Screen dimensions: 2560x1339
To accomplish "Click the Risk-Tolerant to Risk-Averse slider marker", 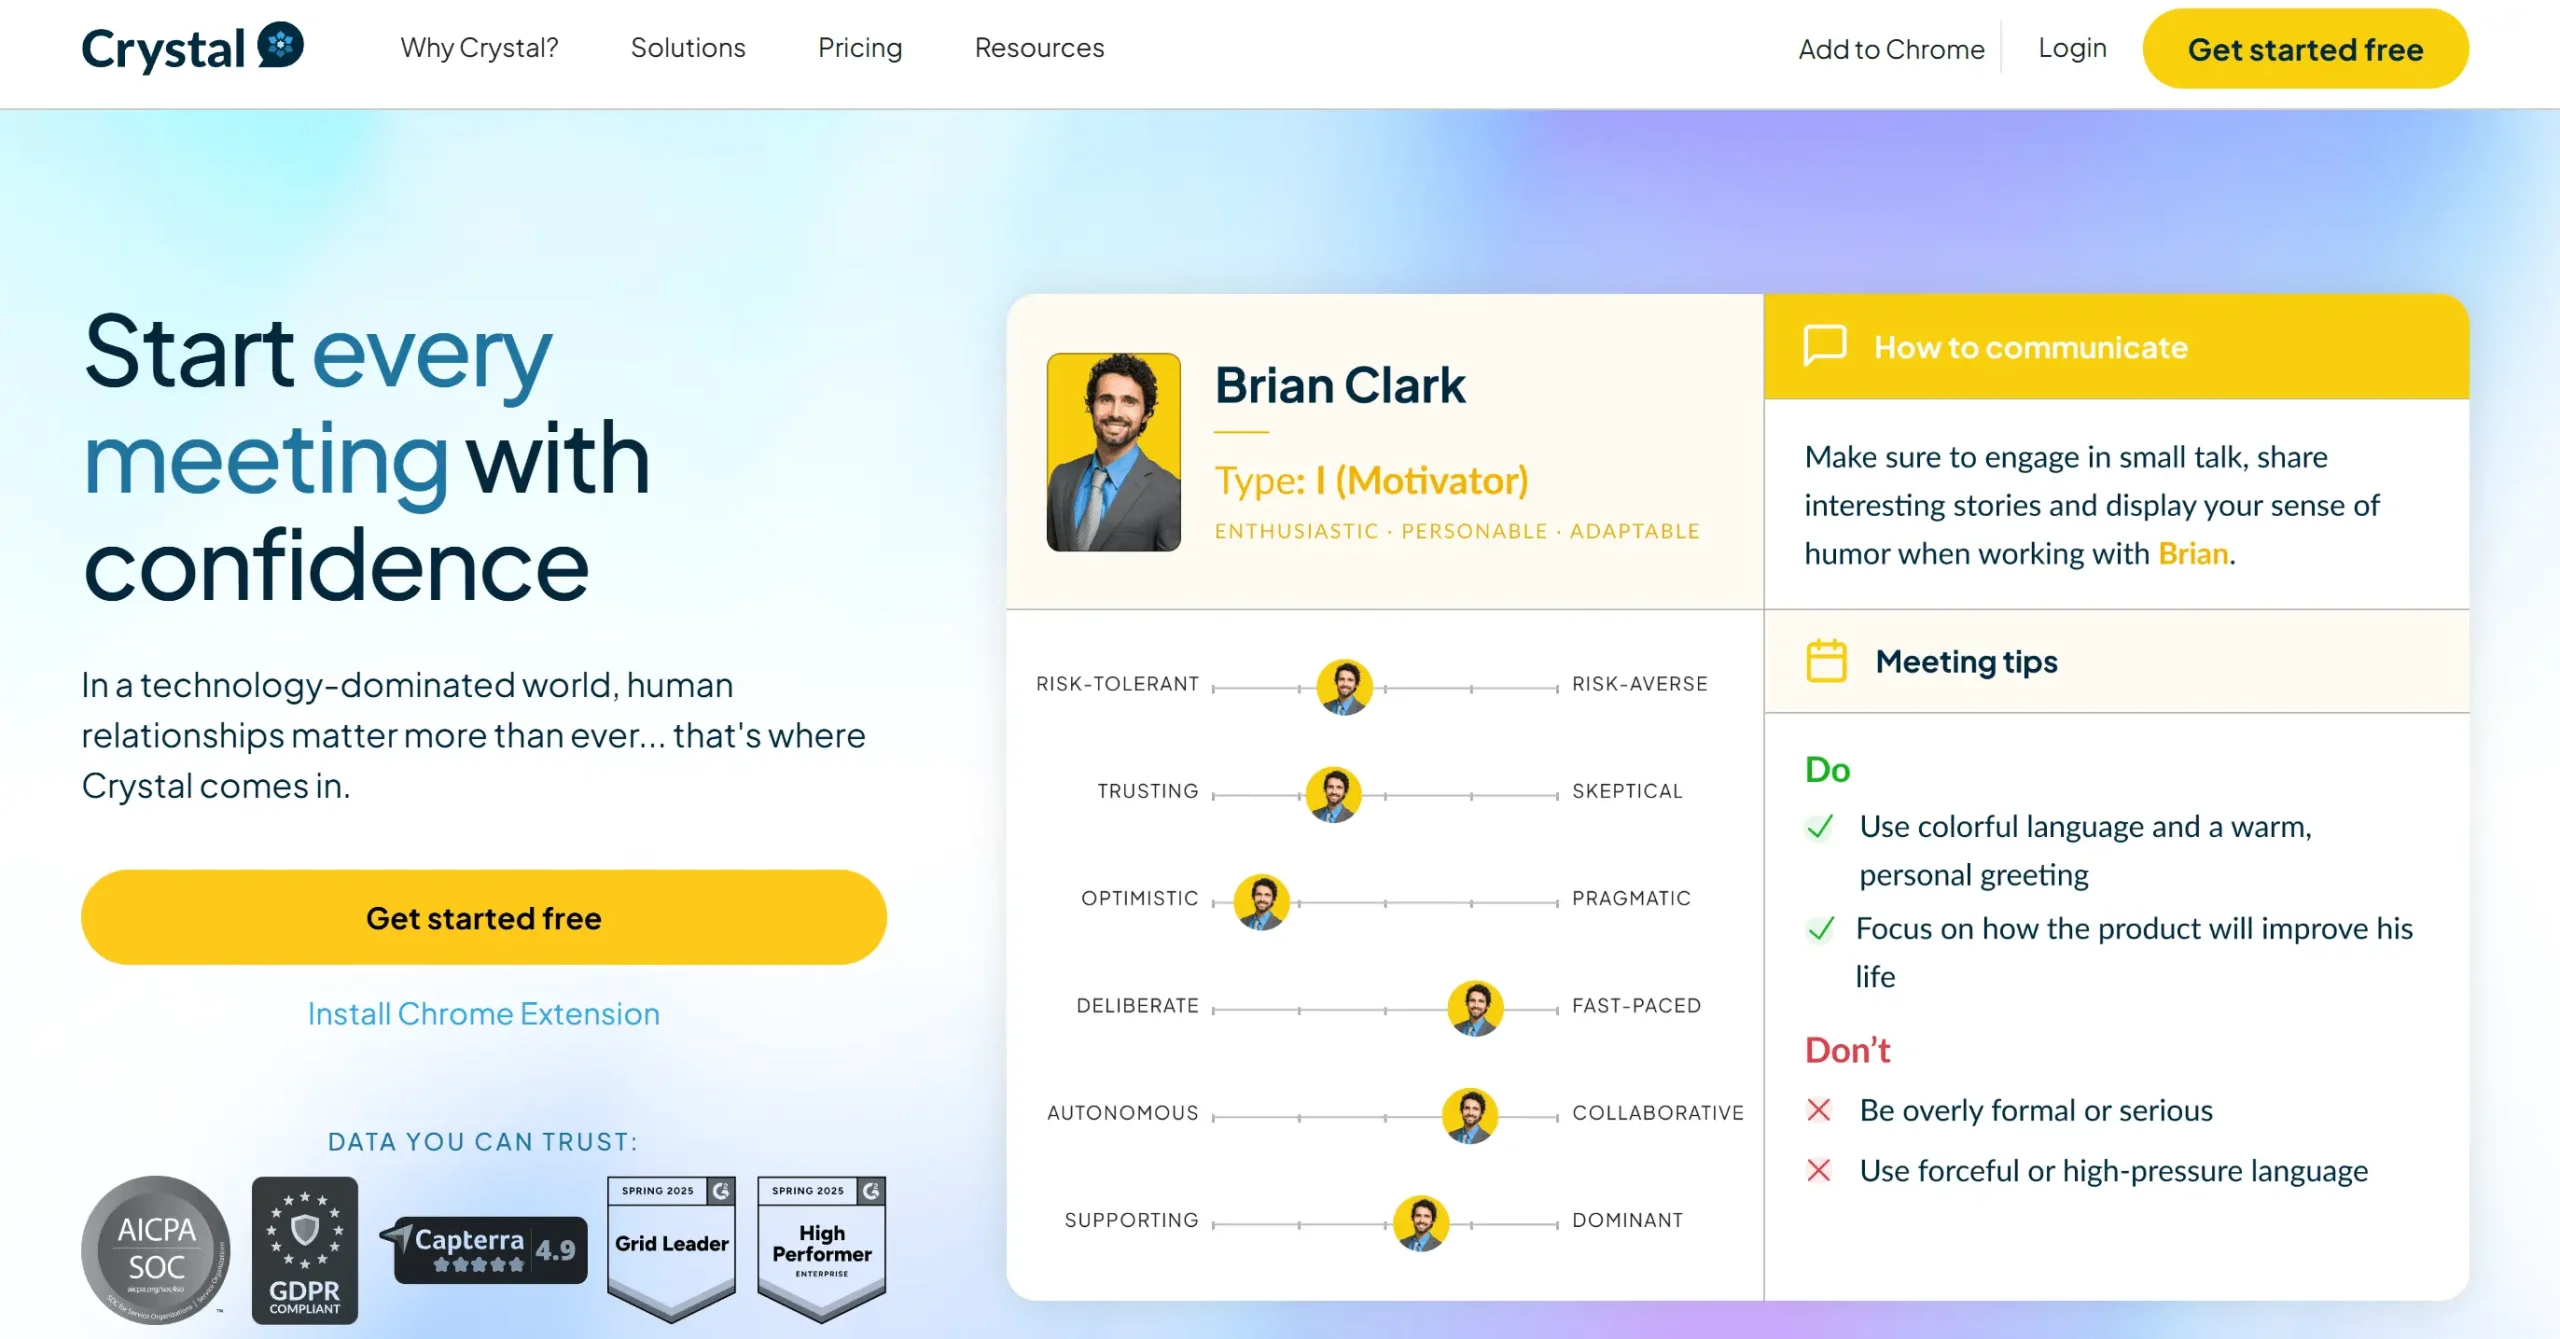I will coord(1344,687).
